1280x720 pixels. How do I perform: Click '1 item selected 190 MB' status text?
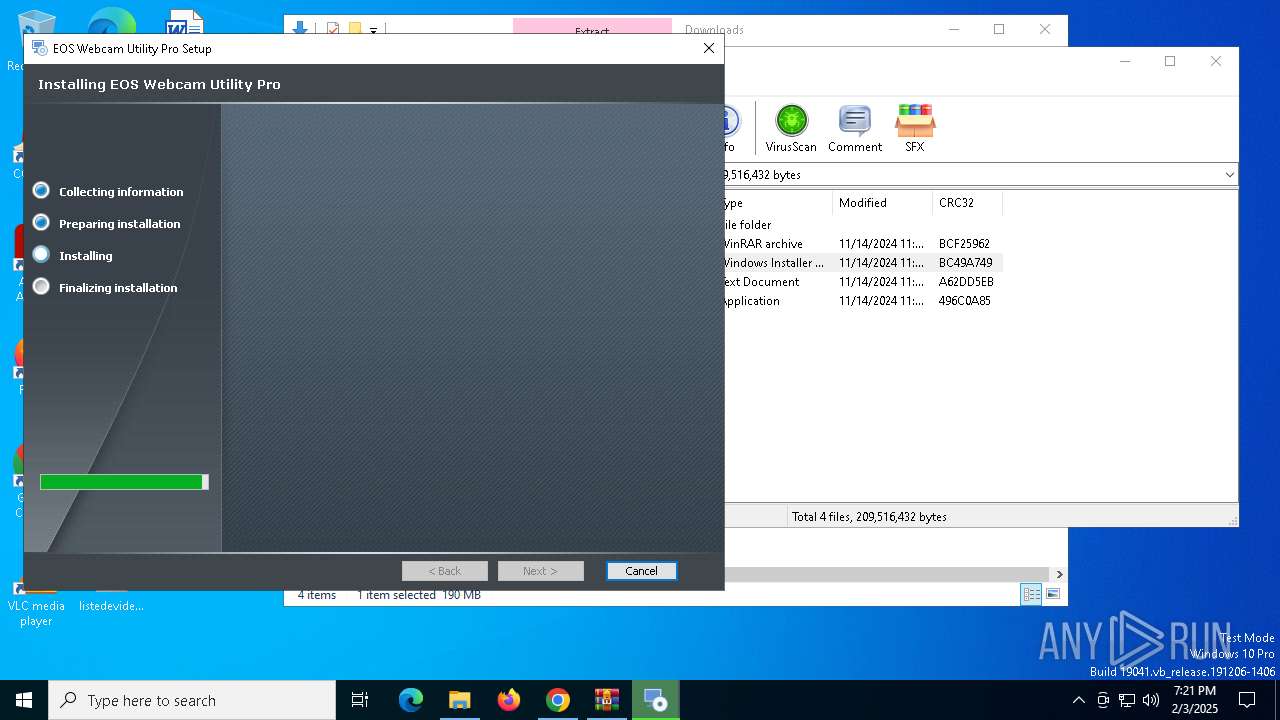419,595
